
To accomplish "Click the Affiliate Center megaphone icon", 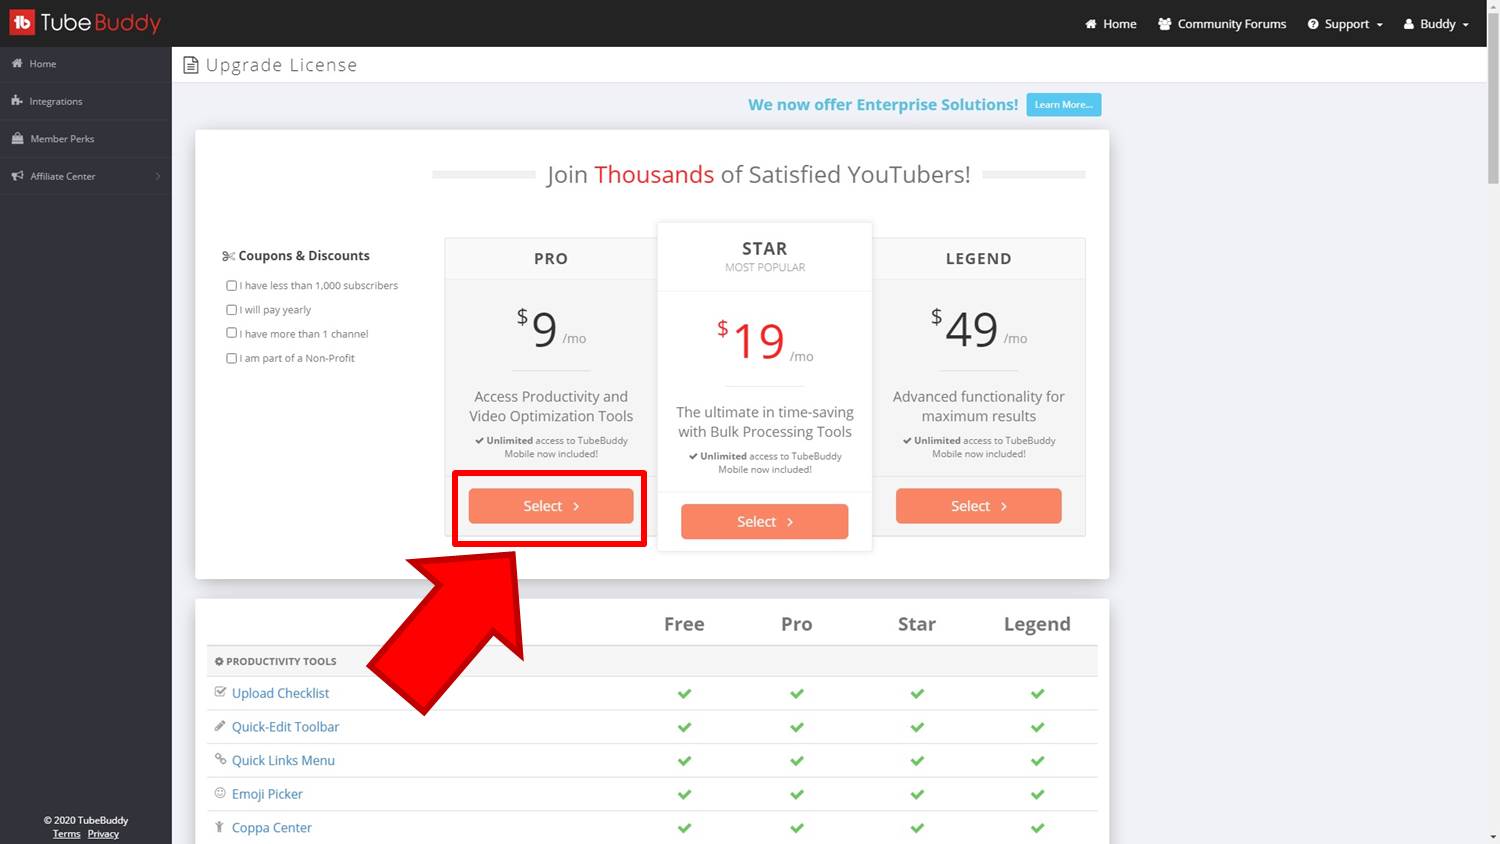I will tap(17, 176).
